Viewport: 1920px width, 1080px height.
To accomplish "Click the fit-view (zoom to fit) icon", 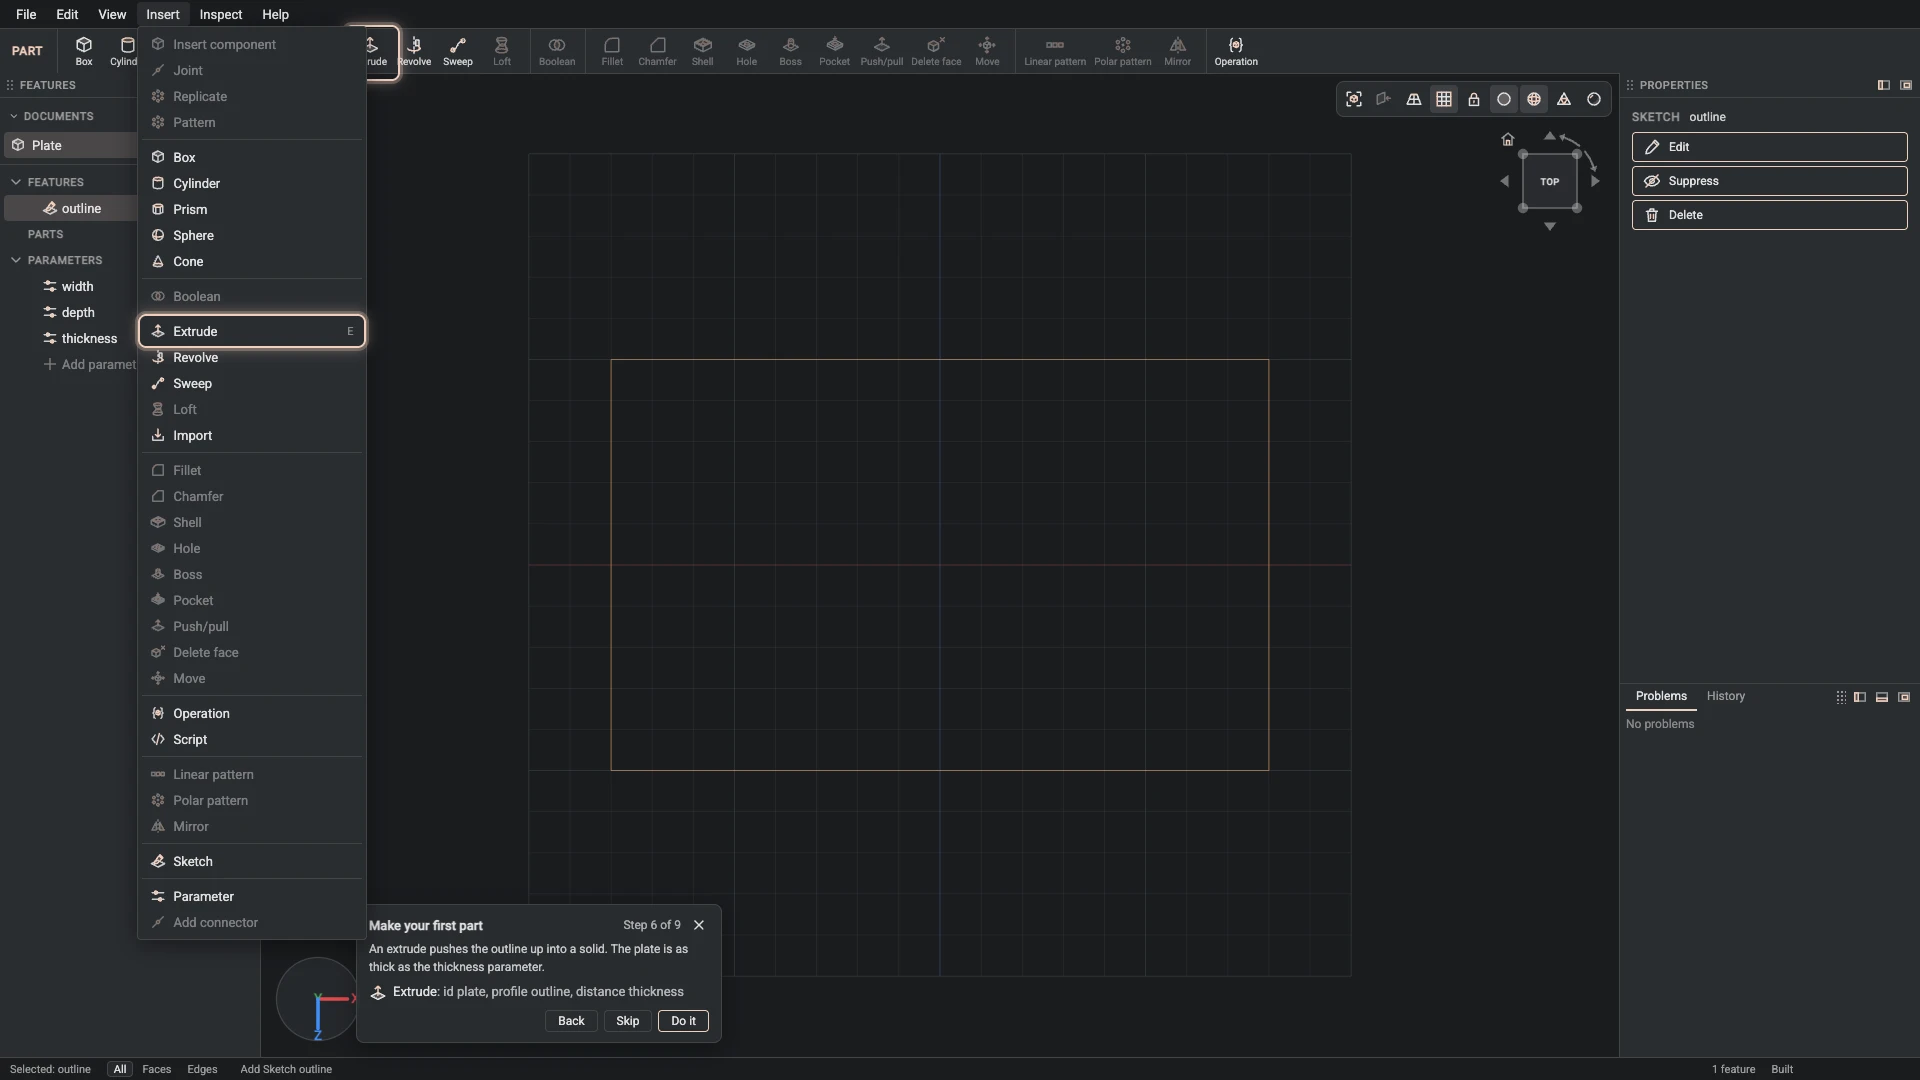I will (1354, 99).
